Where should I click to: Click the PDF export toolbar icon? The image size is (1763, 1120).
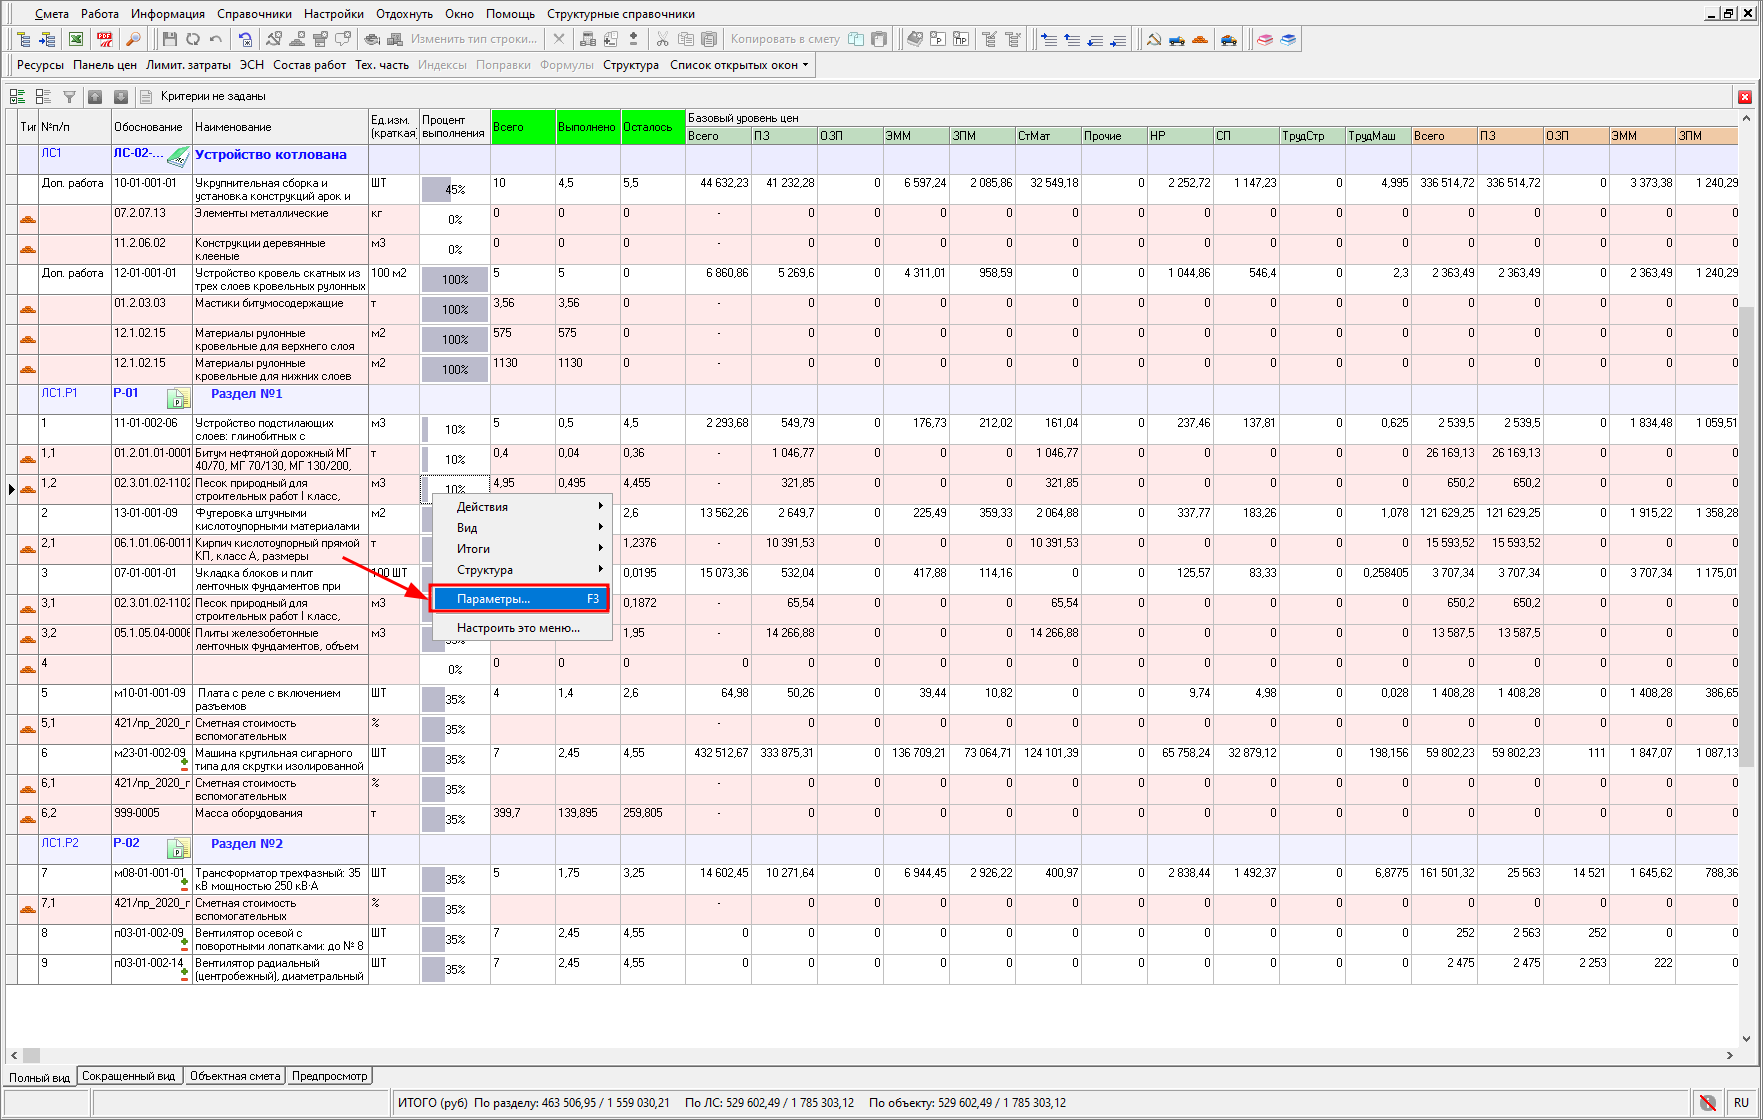click(104, 39)
